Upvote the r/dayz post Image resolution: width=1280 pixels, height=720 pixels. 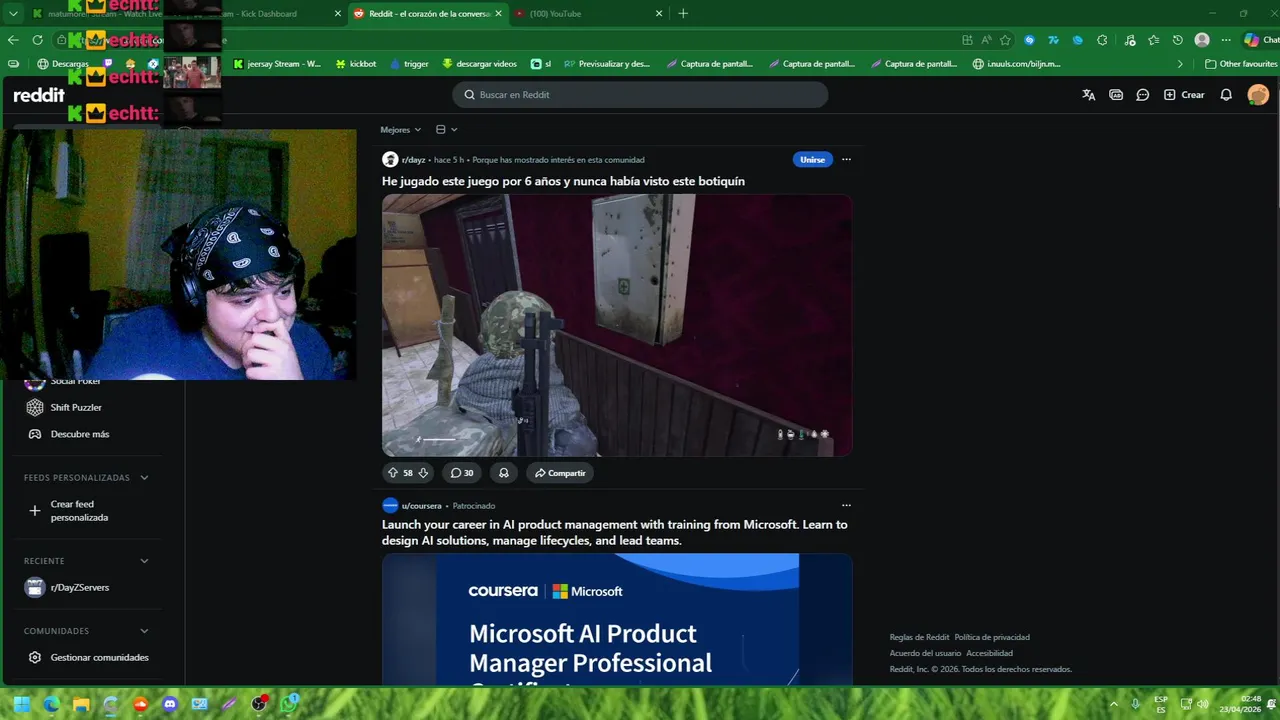393,473
